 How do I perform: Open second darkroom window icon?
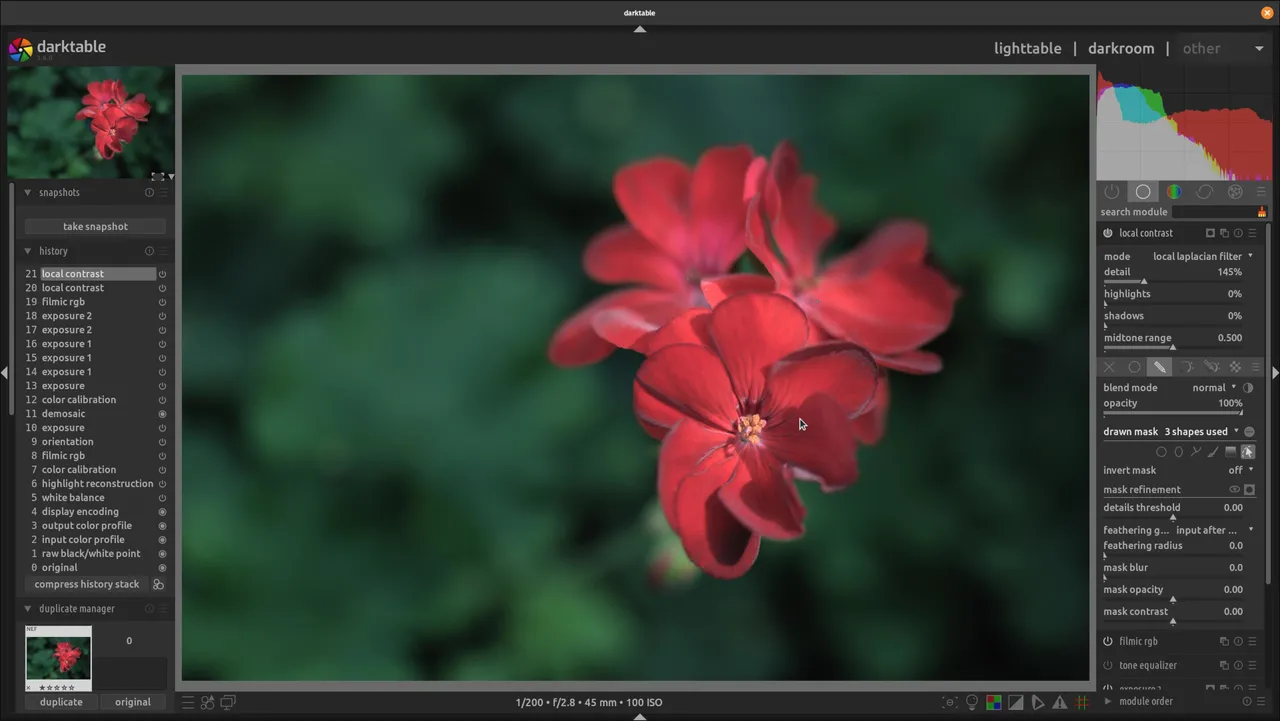(228, 703)
